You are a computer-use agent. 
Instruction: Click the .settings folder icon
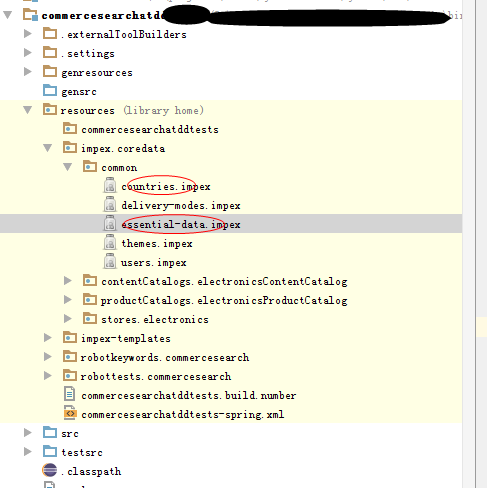(x=50, y=53)
